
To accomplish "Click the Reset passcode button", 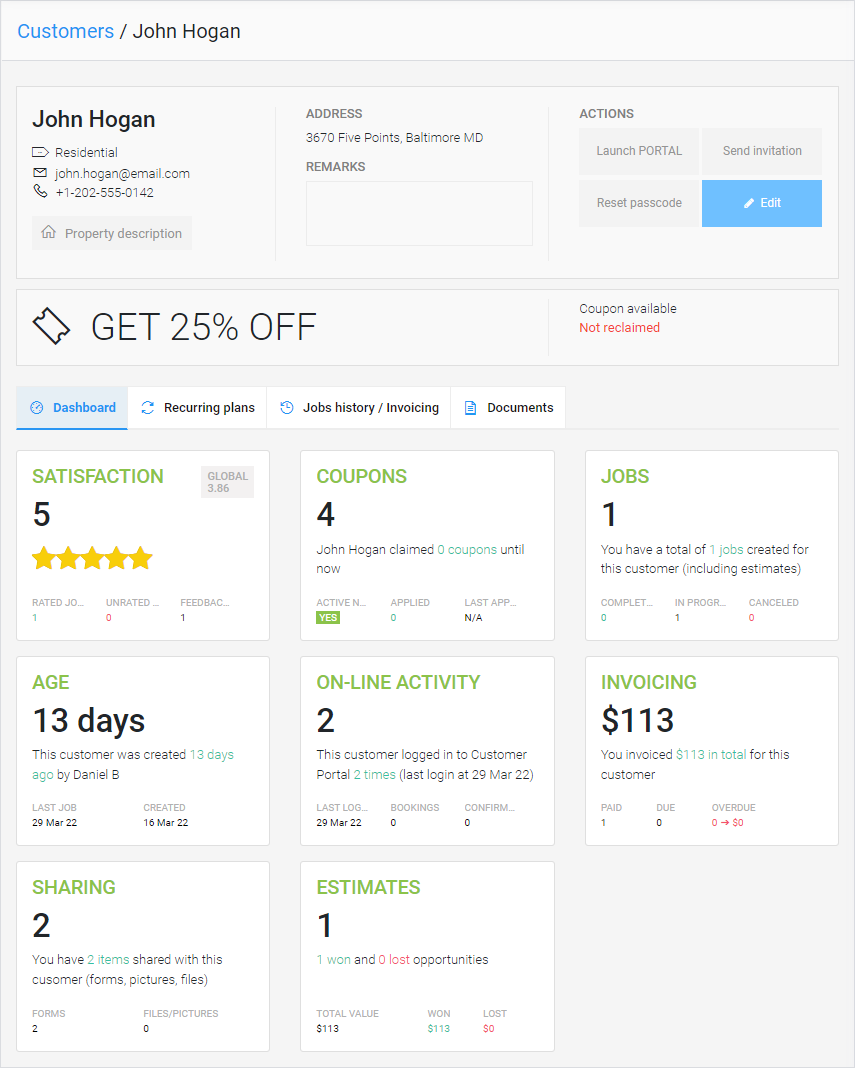I will pos(639,203).
